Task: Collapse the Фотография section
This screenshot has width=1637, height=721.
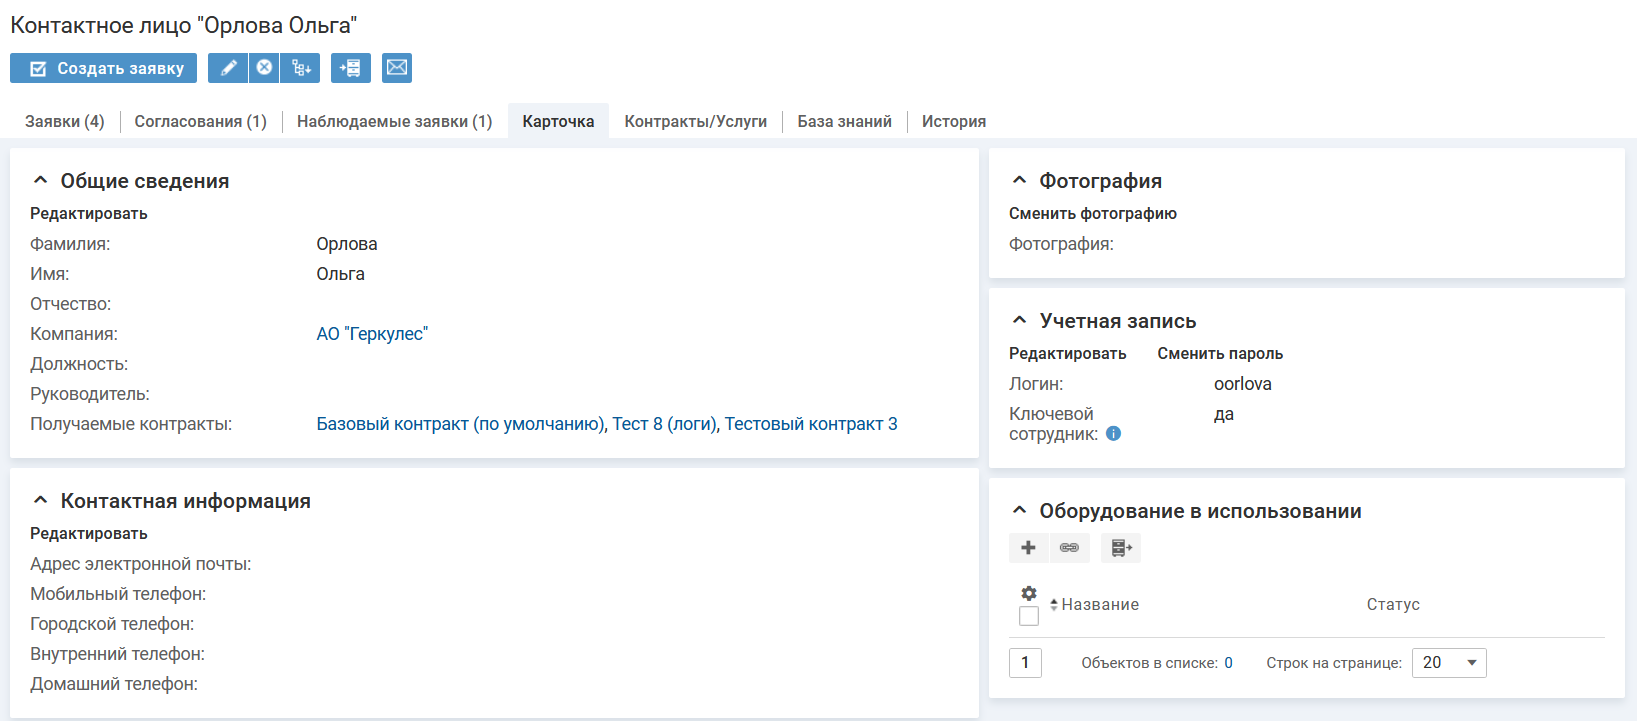Action: point(1019,181)
